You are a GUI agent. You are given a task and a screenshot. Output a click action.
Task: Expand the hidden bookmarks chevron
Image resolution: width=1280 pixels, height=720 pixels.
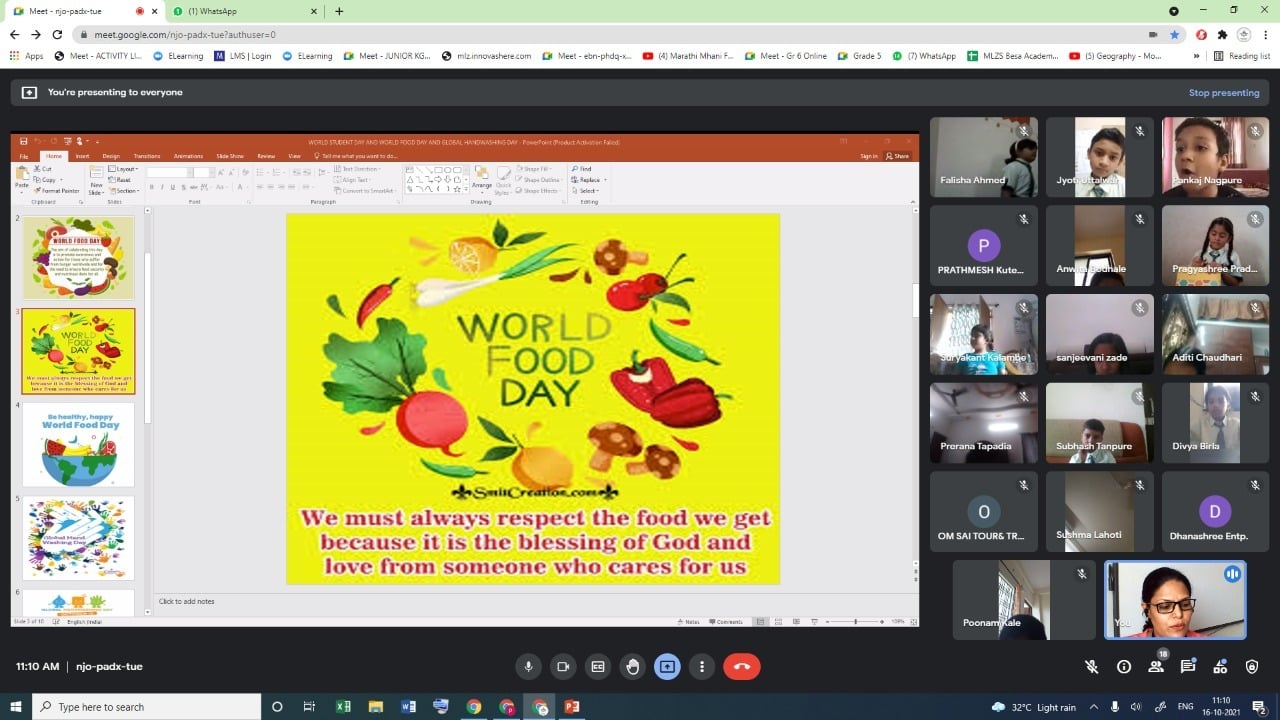click(x=1196, y=56)
